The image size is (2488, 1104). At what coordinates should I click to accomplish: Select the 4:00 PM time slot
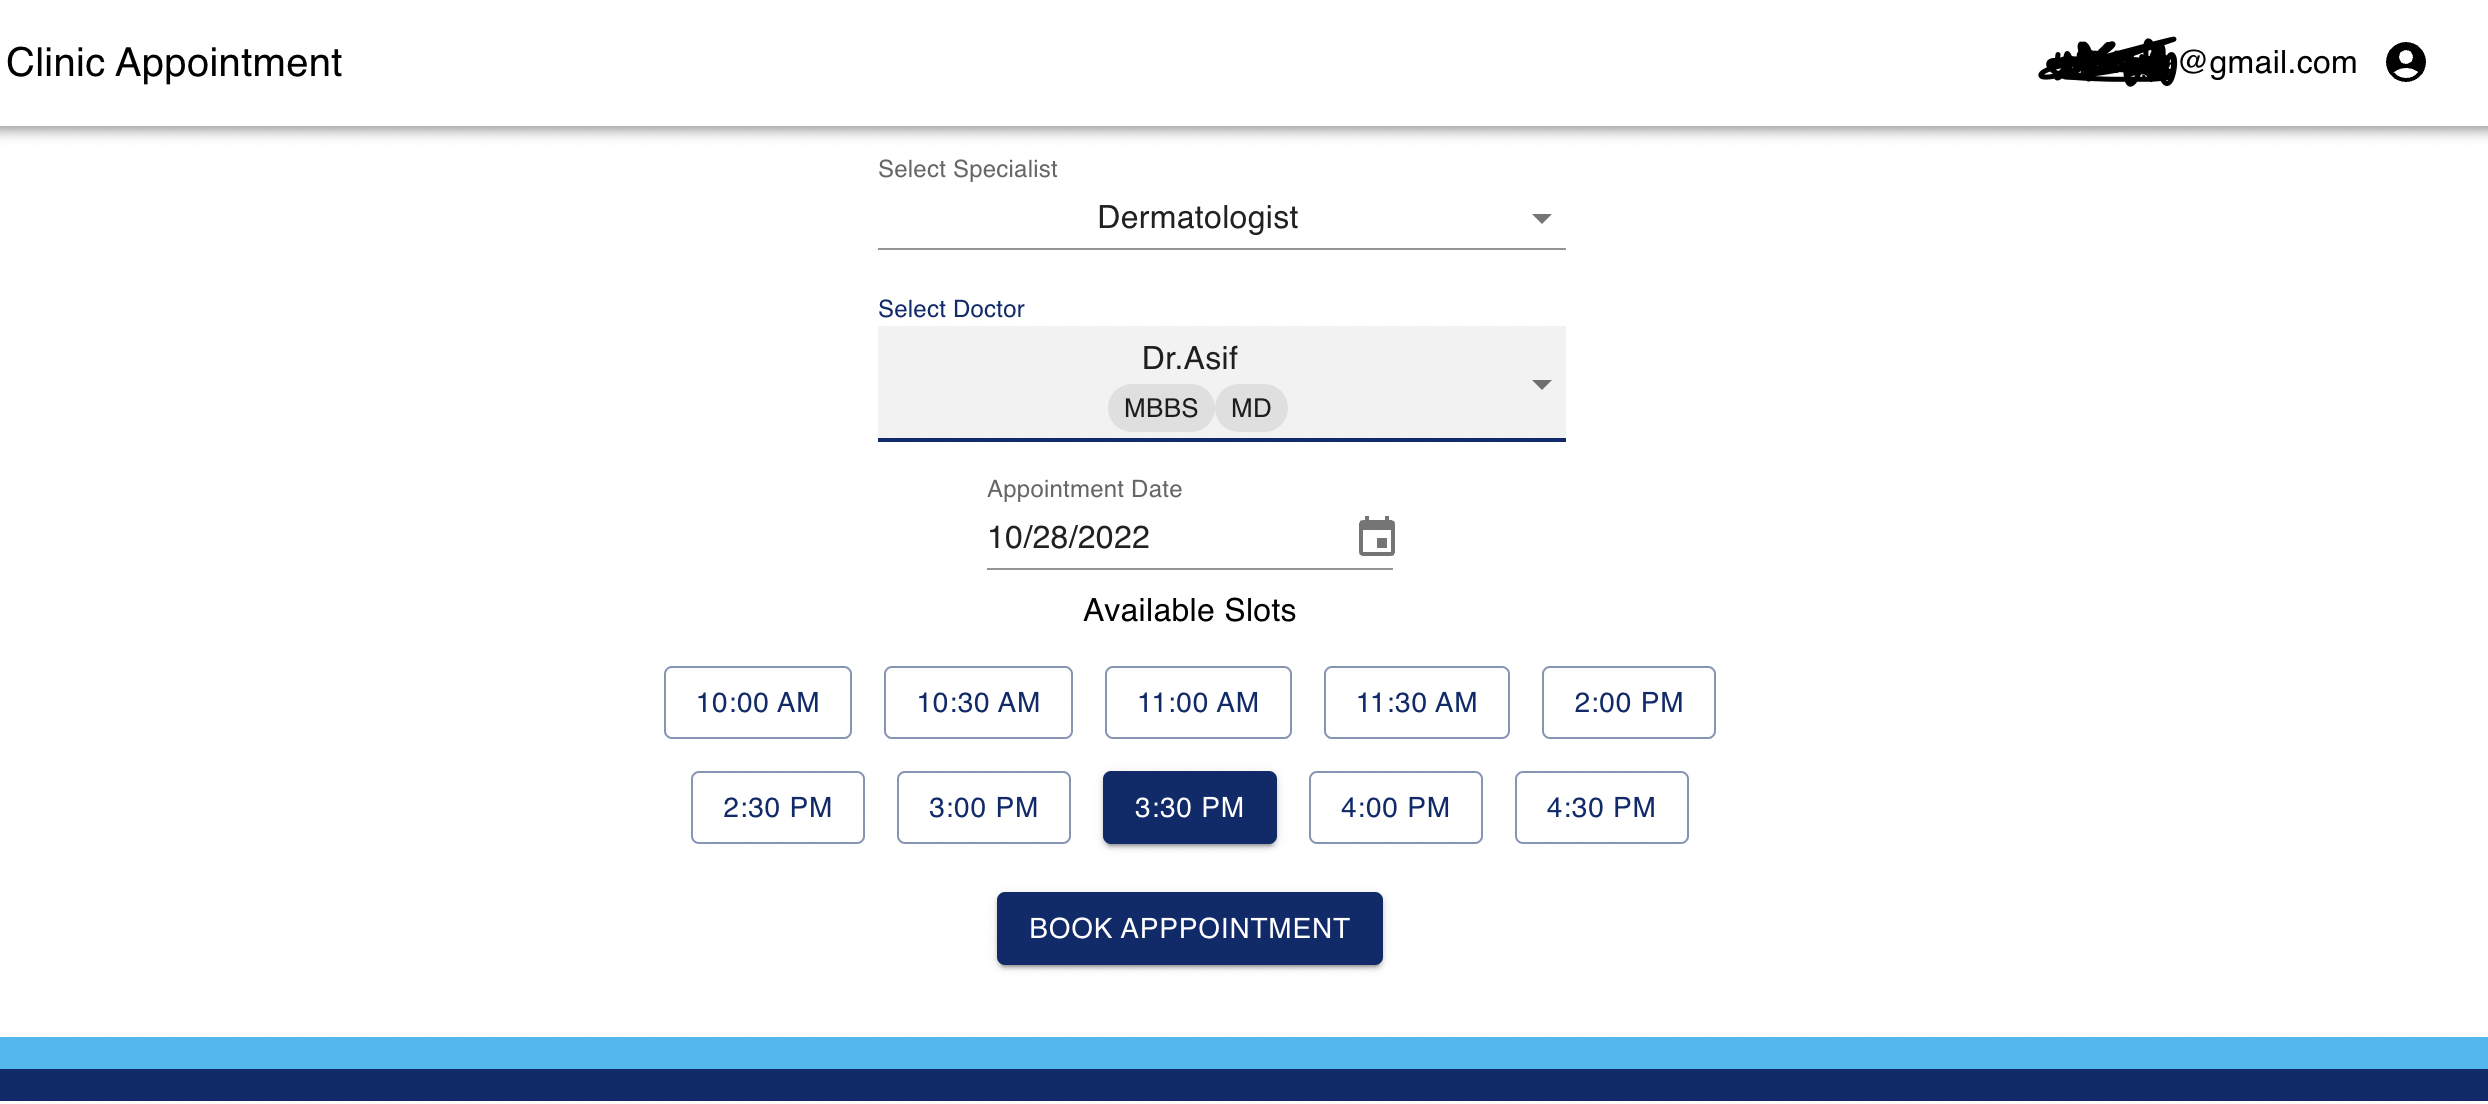[x=1395, y=808]
